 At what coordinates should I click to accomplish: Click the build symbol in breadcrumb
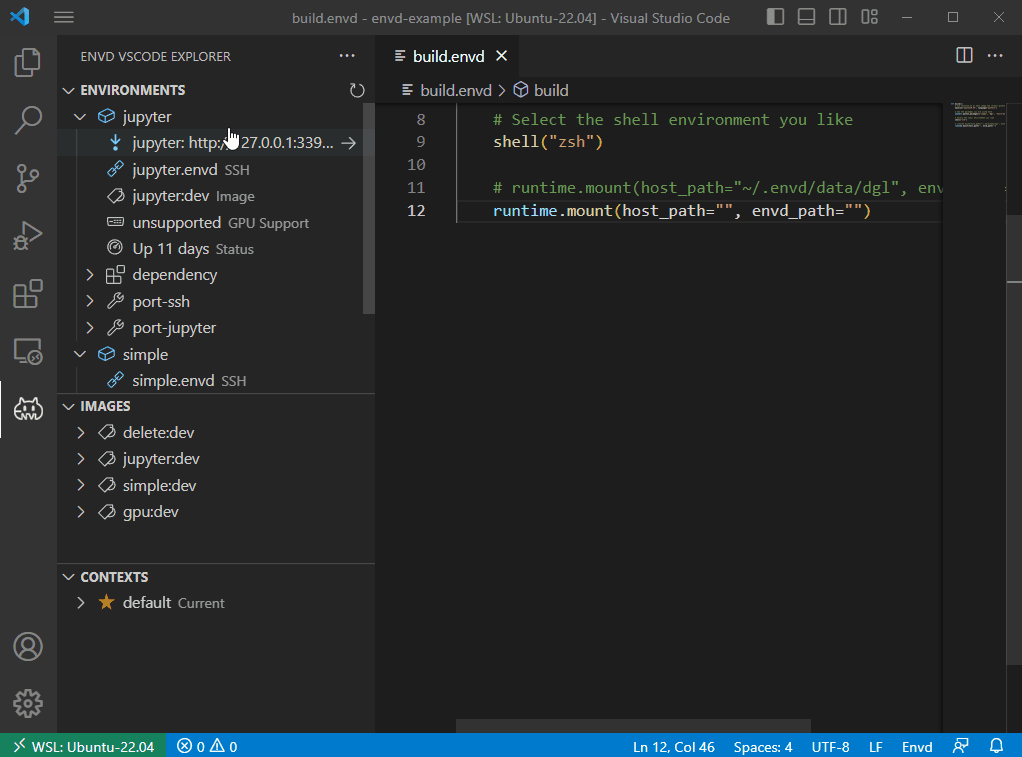551,90
